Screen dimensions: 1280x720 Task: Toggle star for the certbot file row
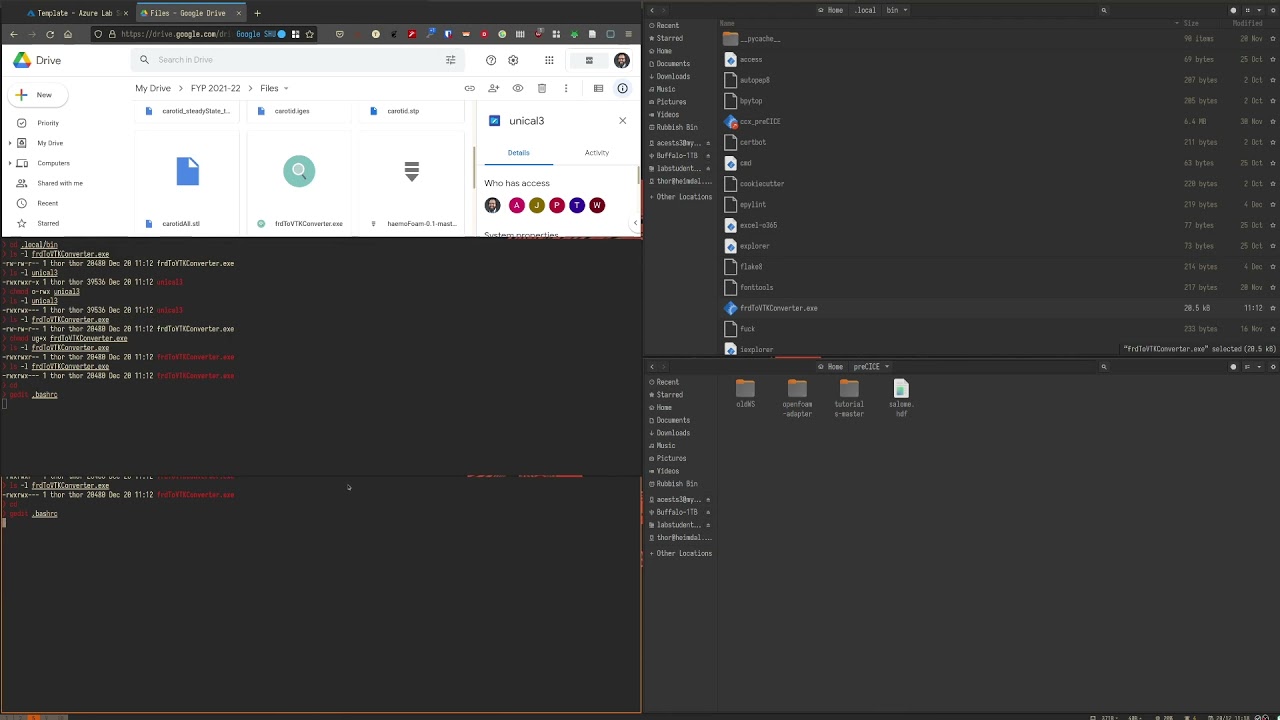coord(1273,142)
